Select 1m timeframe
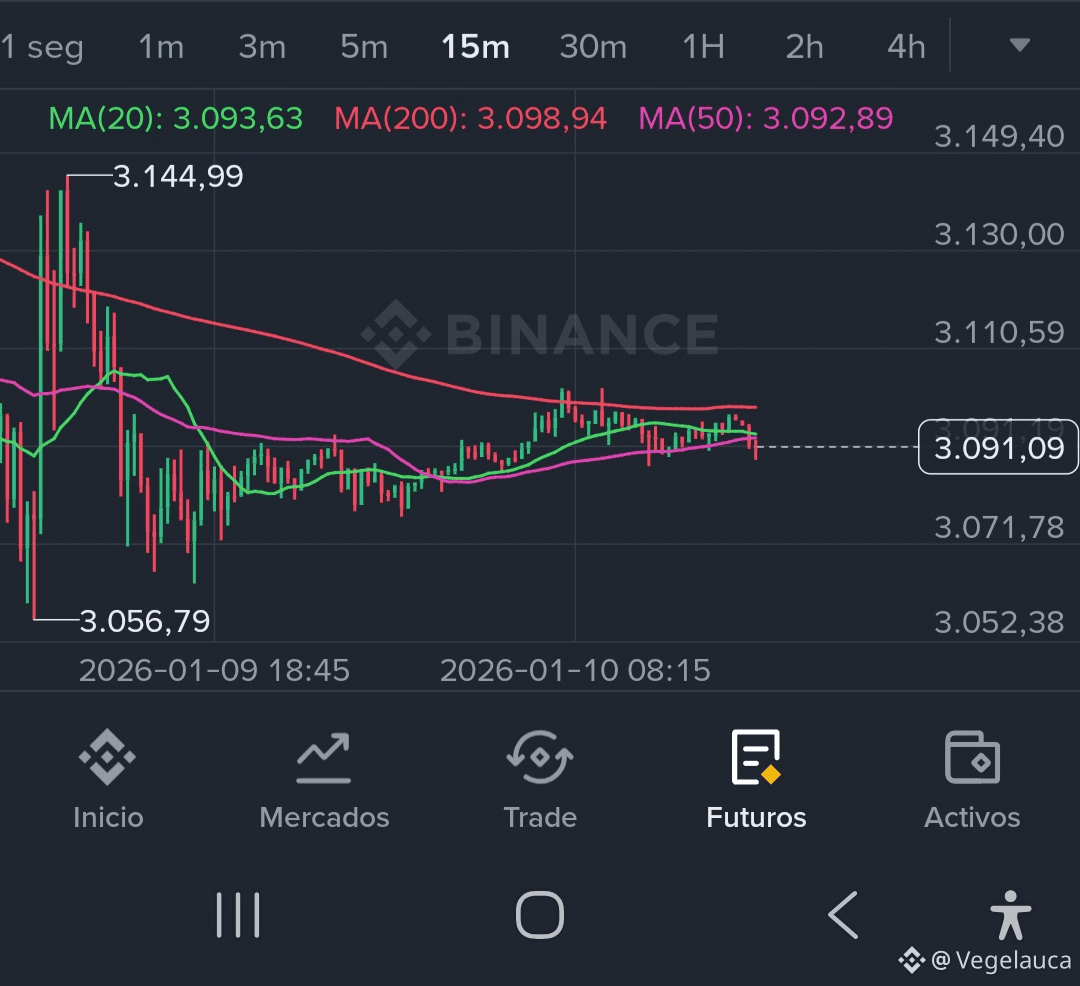This screenshot has width=1080, height=986. pyautogui.click(x=161, y=47)
